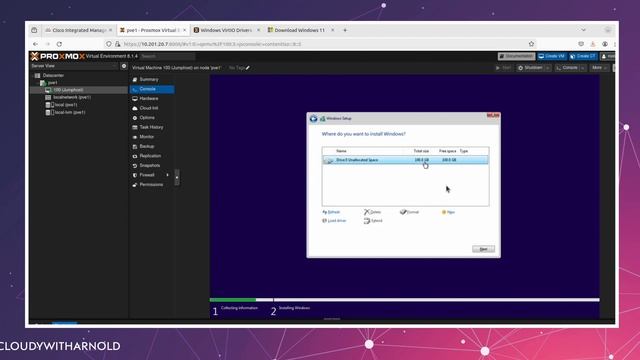Select local (pve1) storage in tree
This screenshot has width=640, height=360.
66,105
